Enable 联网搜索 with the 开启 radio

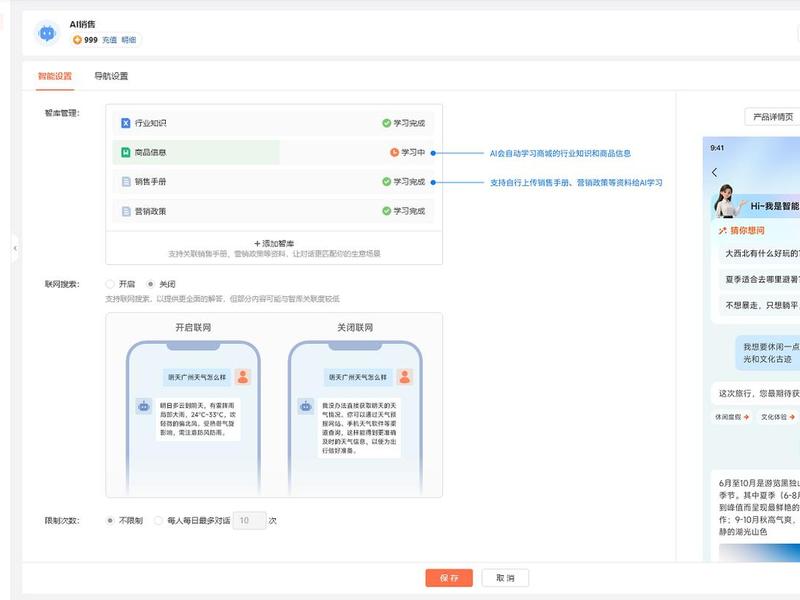110,284
